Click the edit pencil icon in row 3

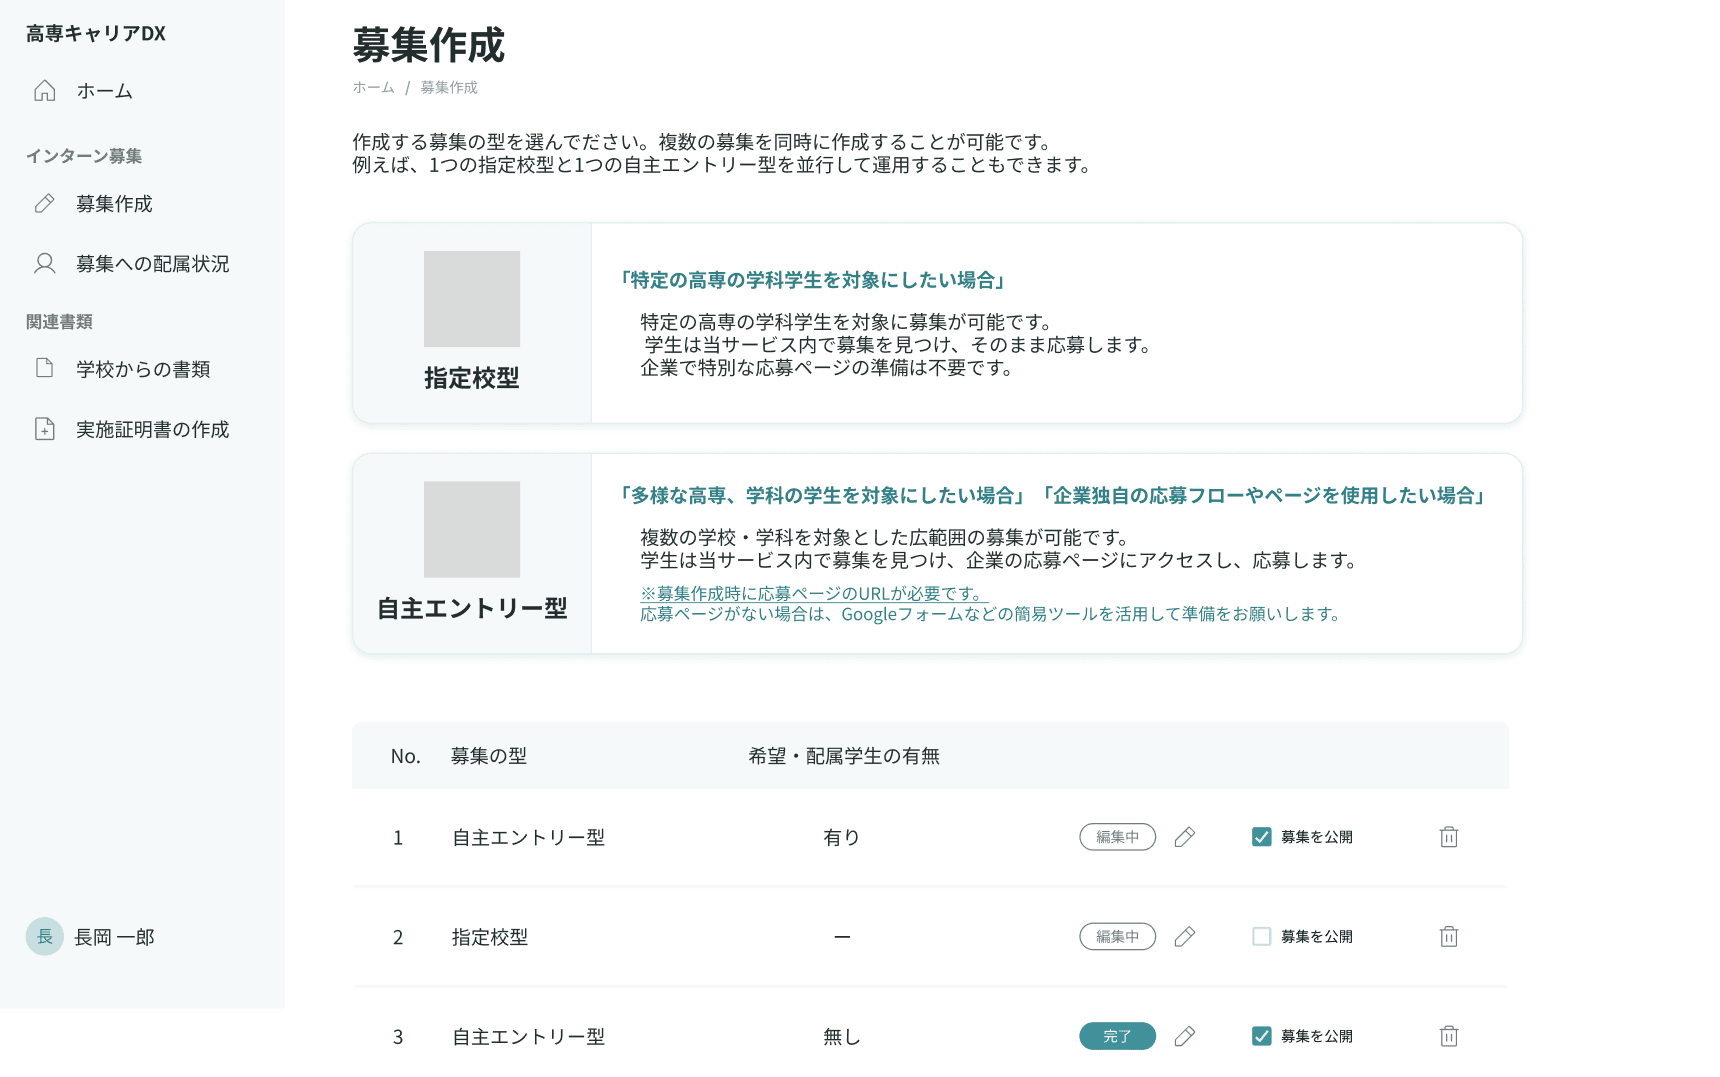[1185, 1036]
